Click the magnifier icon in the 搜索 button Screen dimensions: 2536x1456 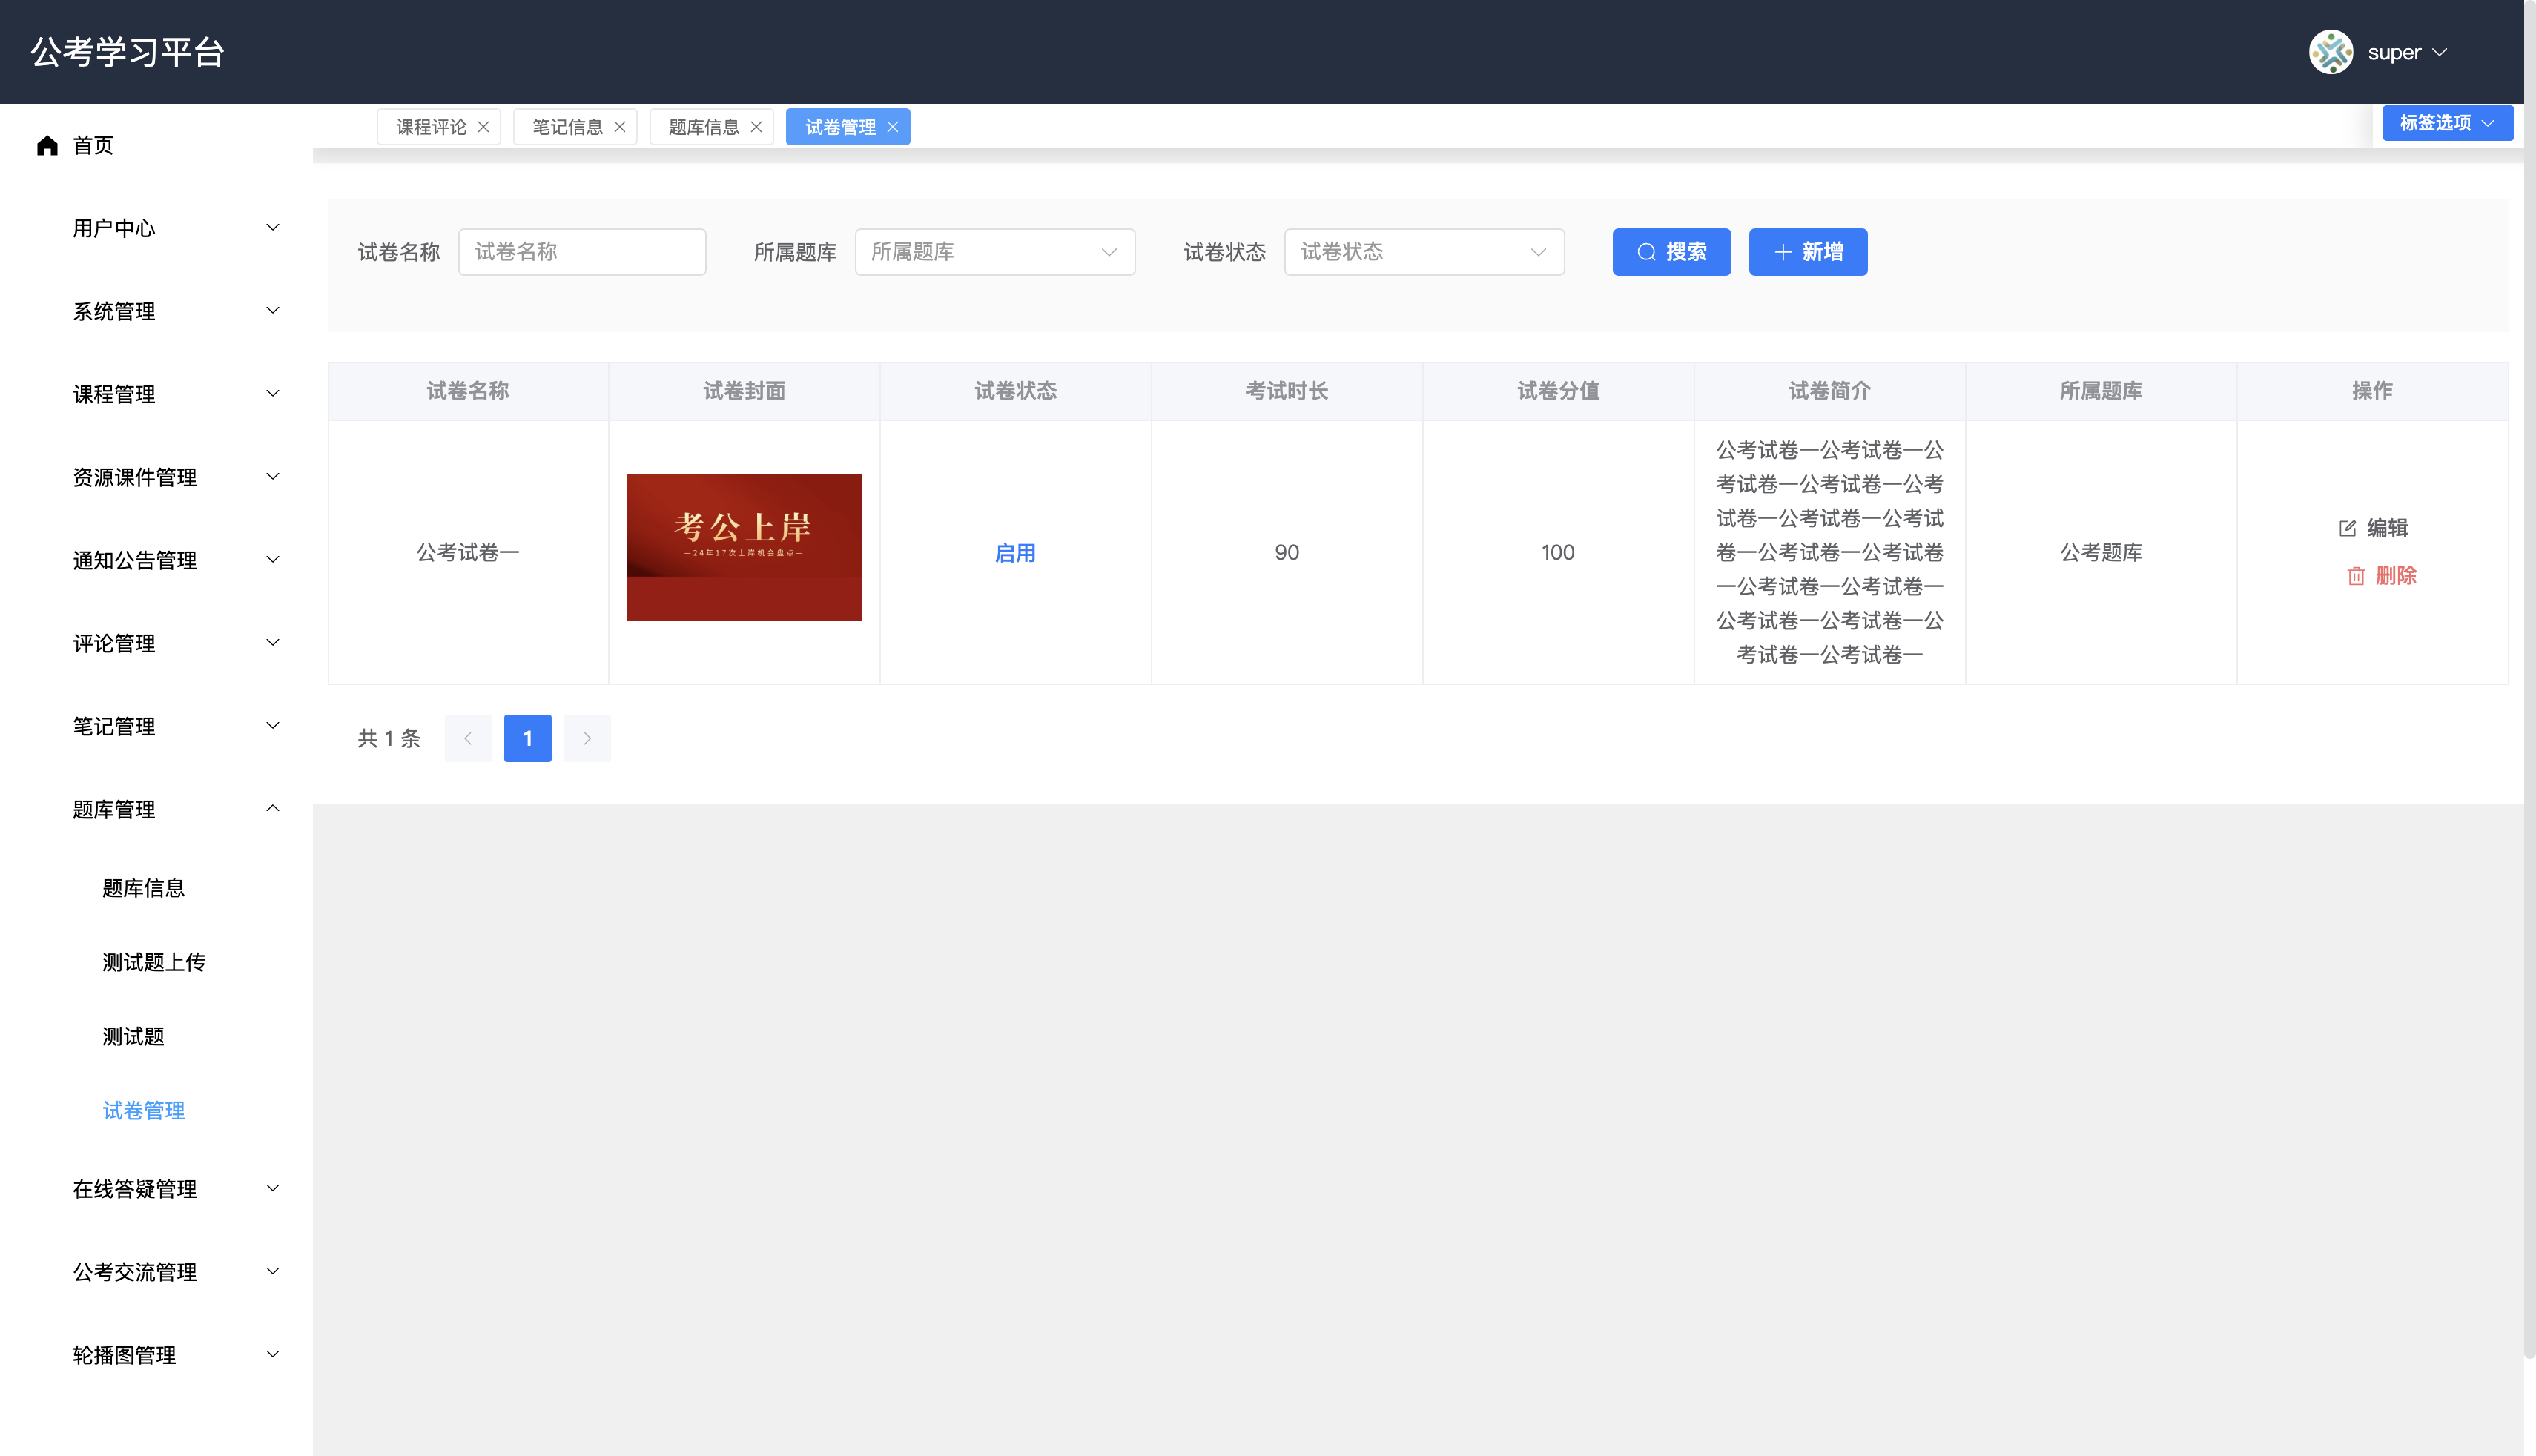click(x=1646, y=252)
